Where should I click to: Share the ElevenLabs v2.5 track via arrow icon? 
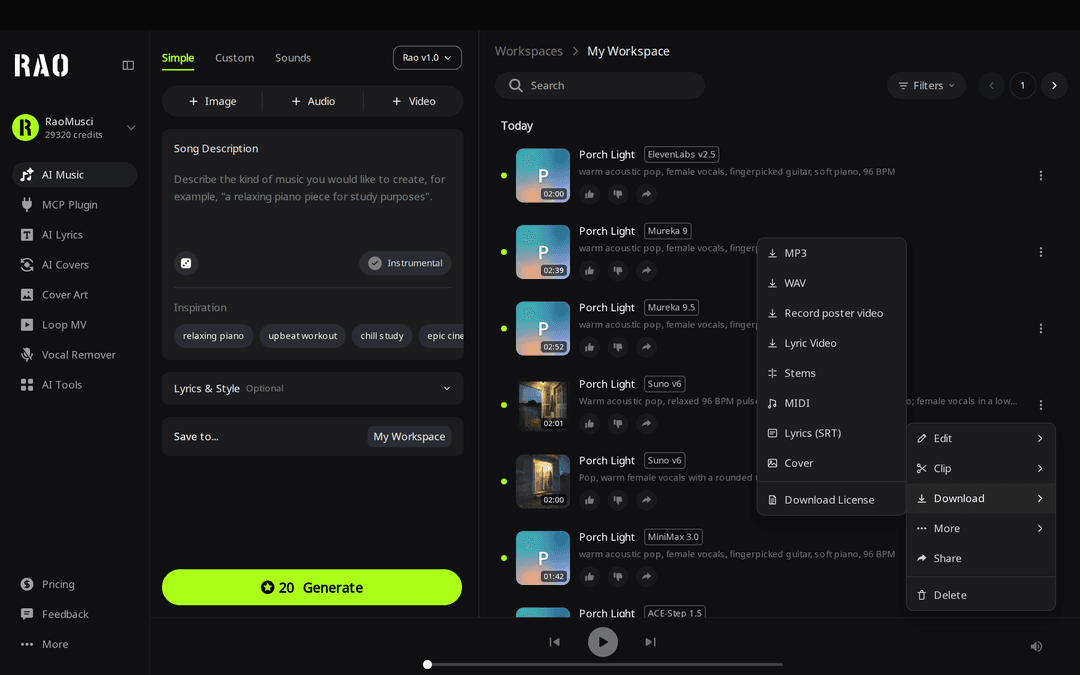pos(646,194)
